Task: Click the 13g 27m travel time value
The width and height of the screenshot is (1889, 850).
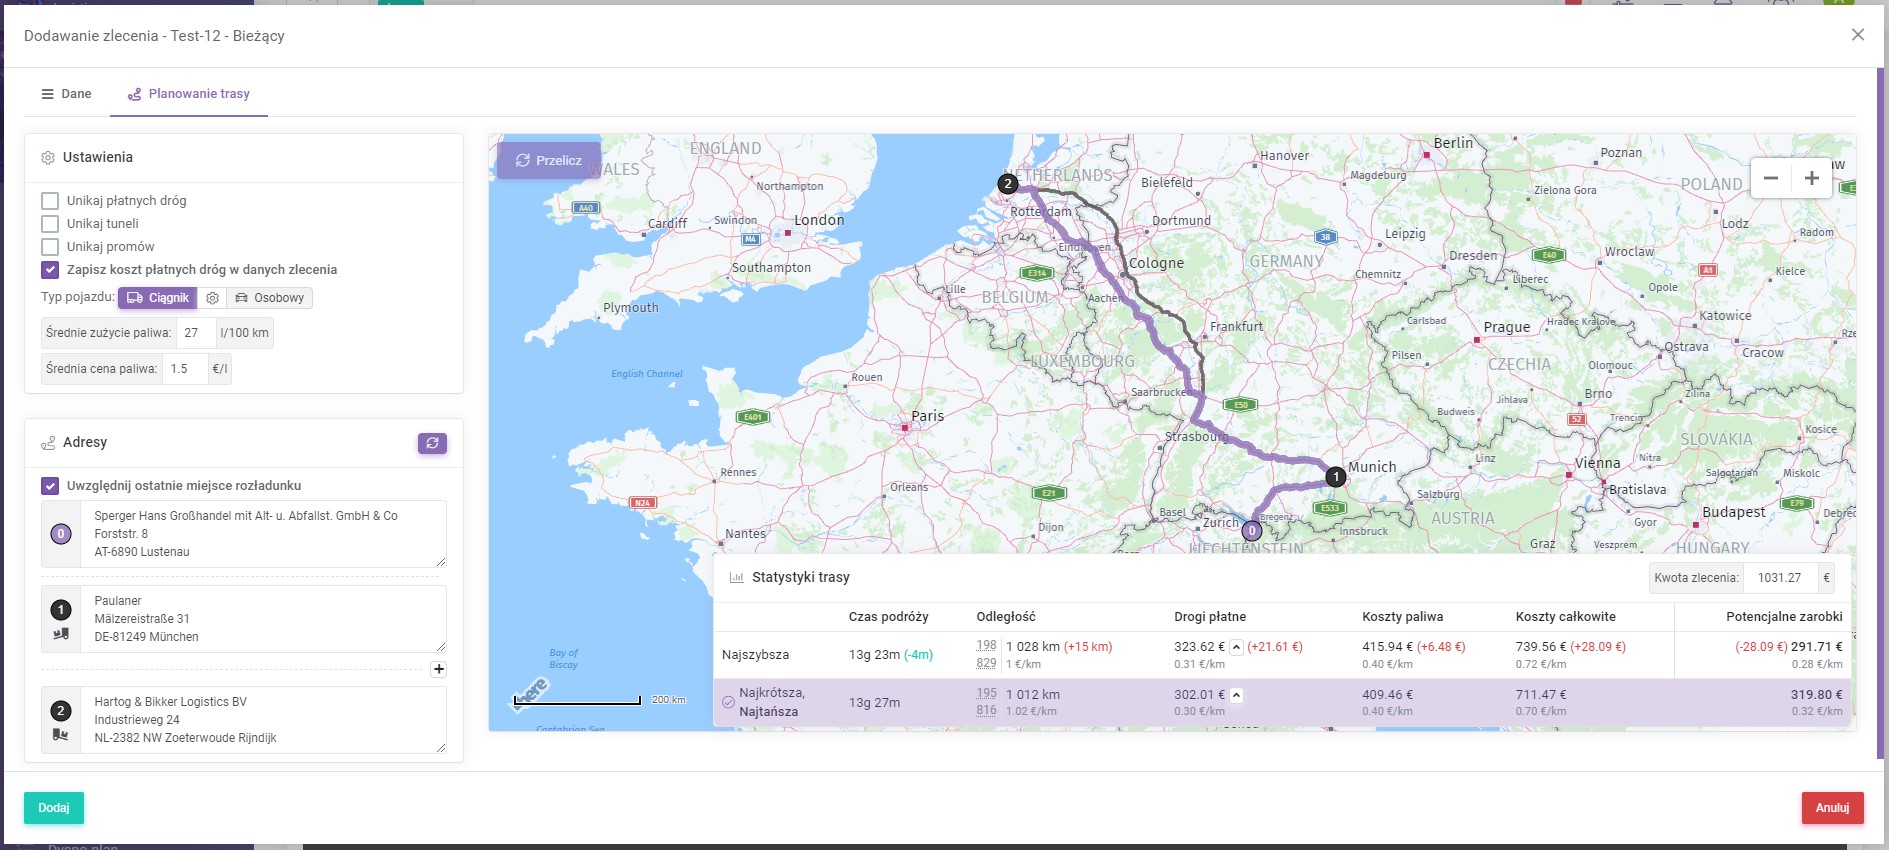Action: 874,703
